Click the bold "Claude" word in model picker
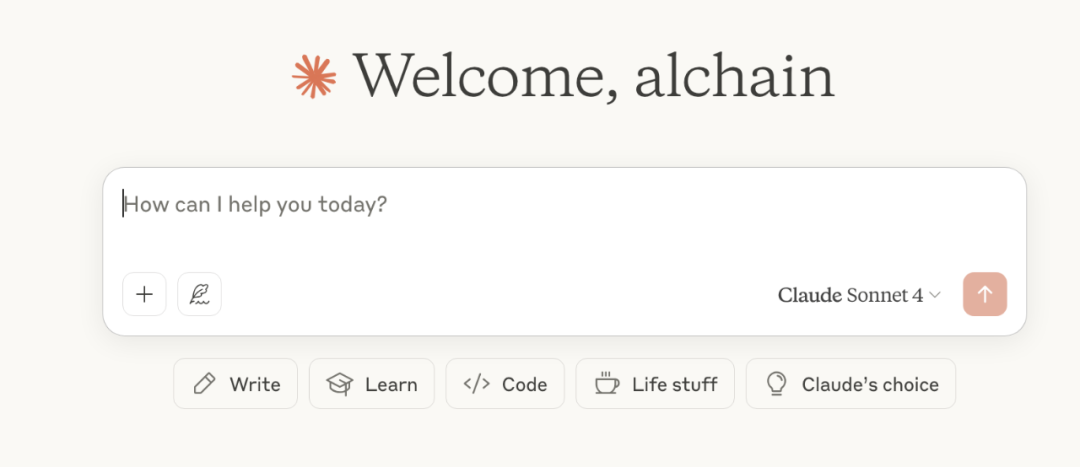 pyautogui.click(x=809, y=295)
